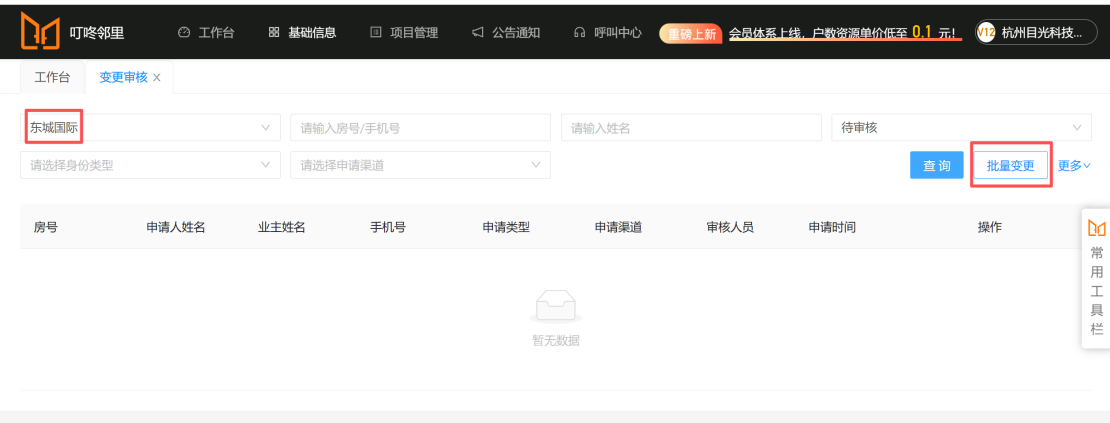Click the 会员体系上线 promotion banner link
Screen dimensions: 1110x423
click(842, 33)
